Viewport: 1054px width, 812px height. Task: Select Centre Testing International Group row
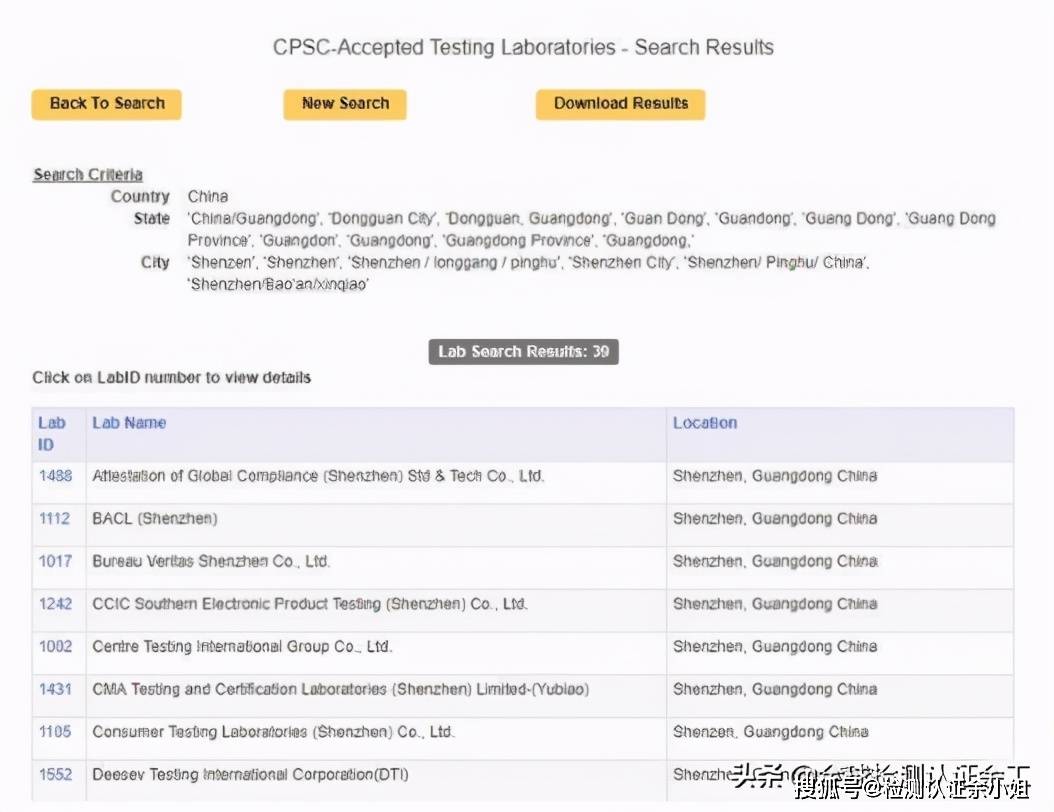pyautogui.click(x=241, y=647)
